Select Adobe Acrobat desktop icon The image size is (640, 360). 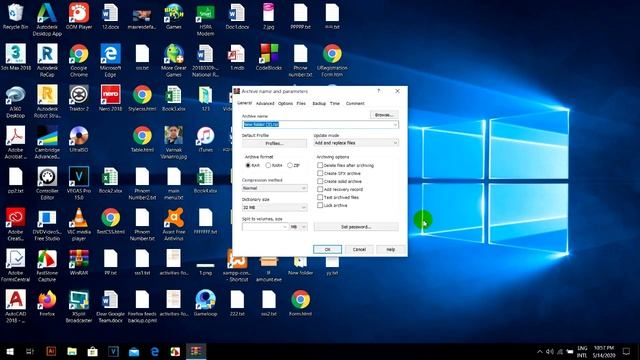[16, 142]
